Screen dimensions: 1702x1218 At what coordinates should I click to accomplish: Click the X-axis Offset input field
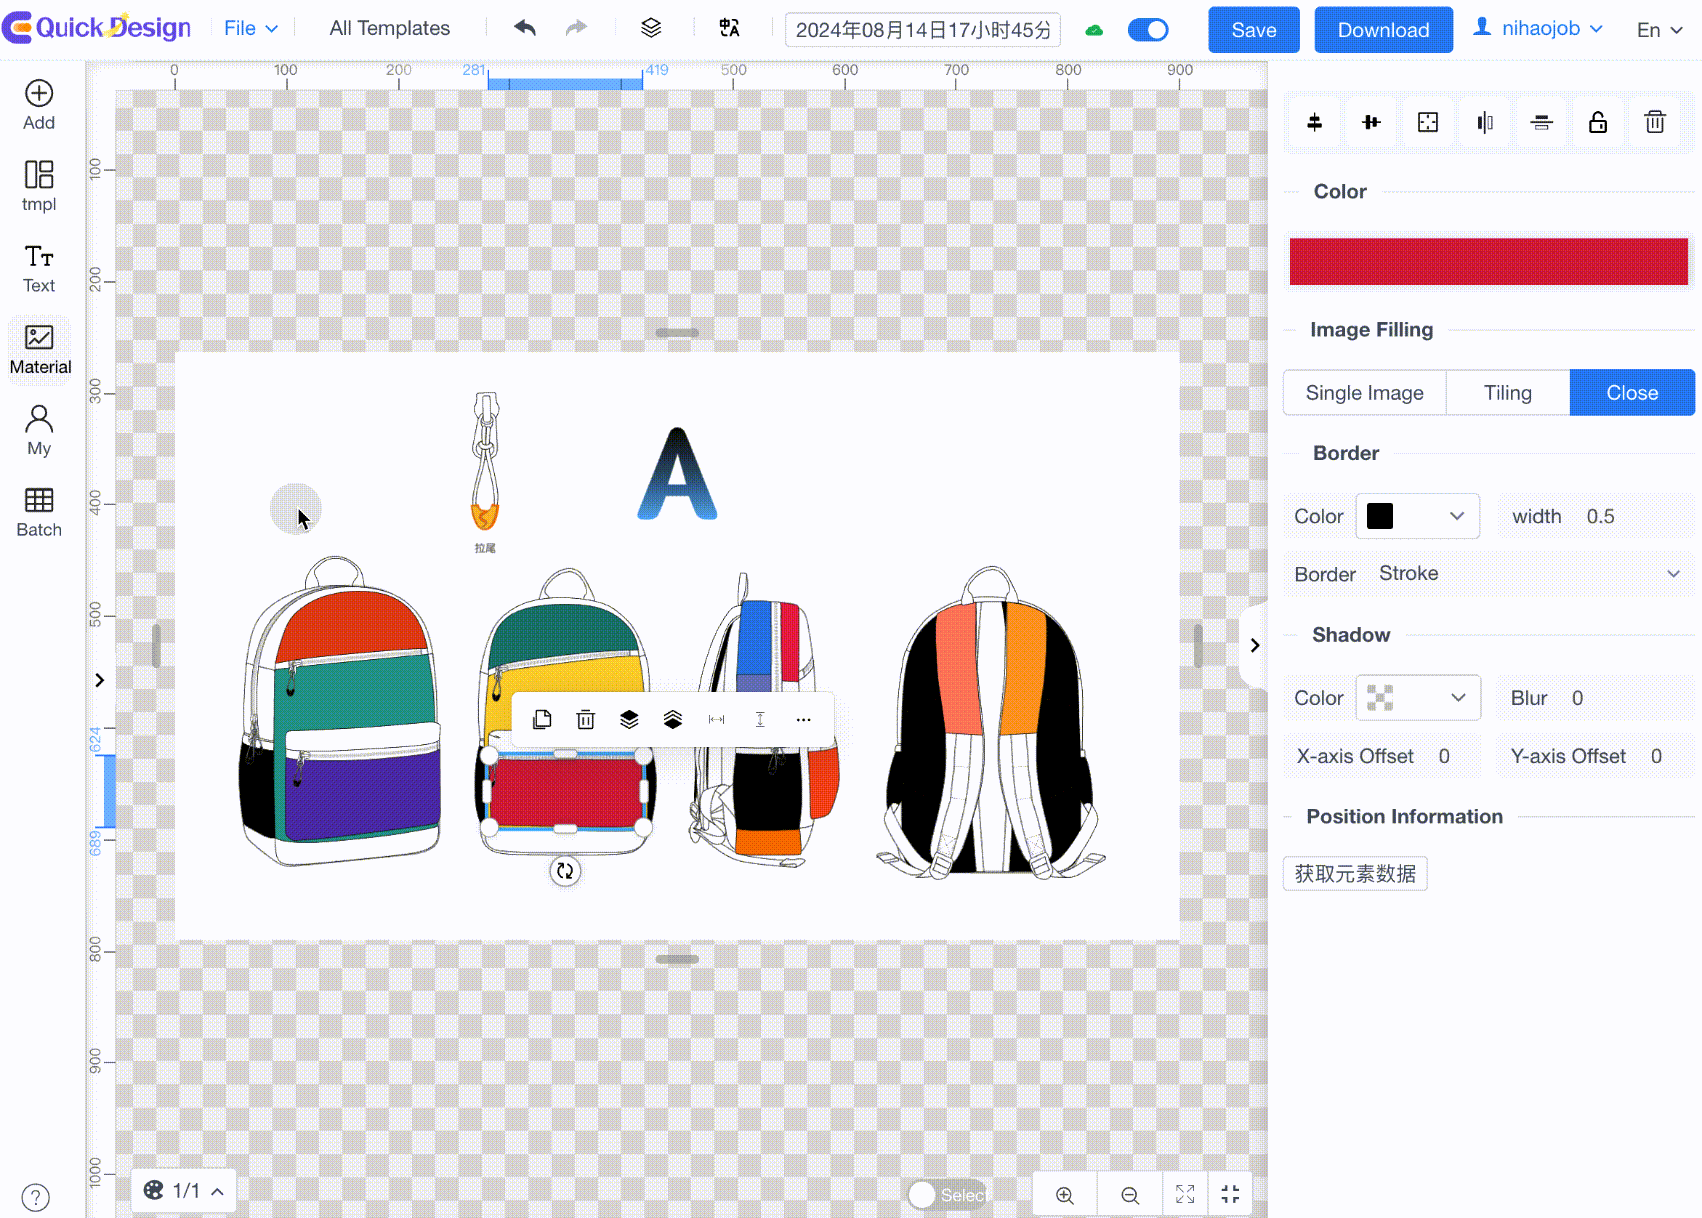pos(1457,756)
